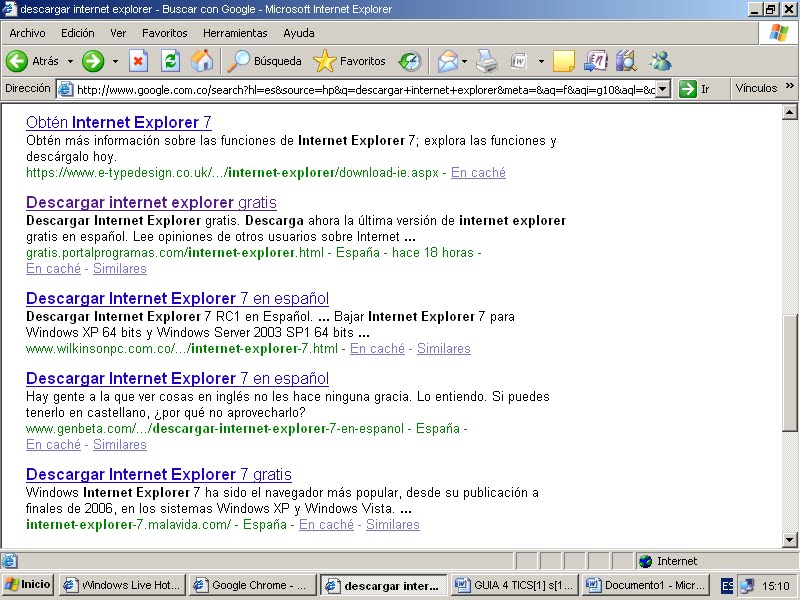Go to Home page icon
Image resolution: width=800 pixels, height=600 pixels.
202,61
